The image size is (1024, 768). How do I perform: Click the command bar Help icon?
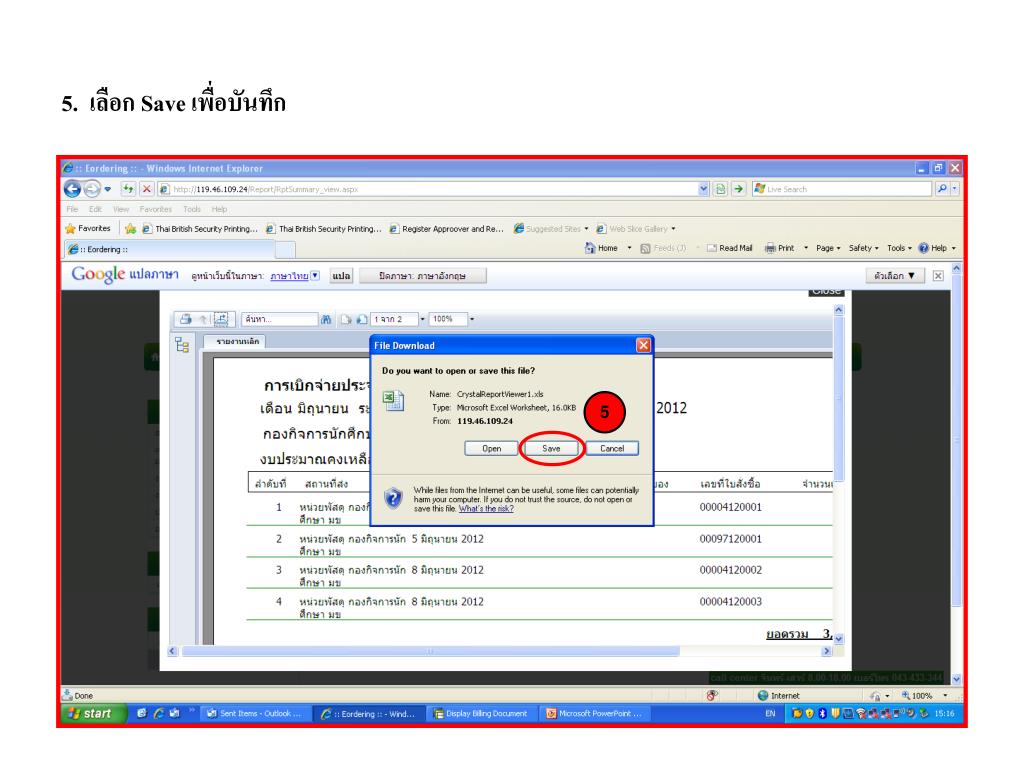[x=923, y=248]
